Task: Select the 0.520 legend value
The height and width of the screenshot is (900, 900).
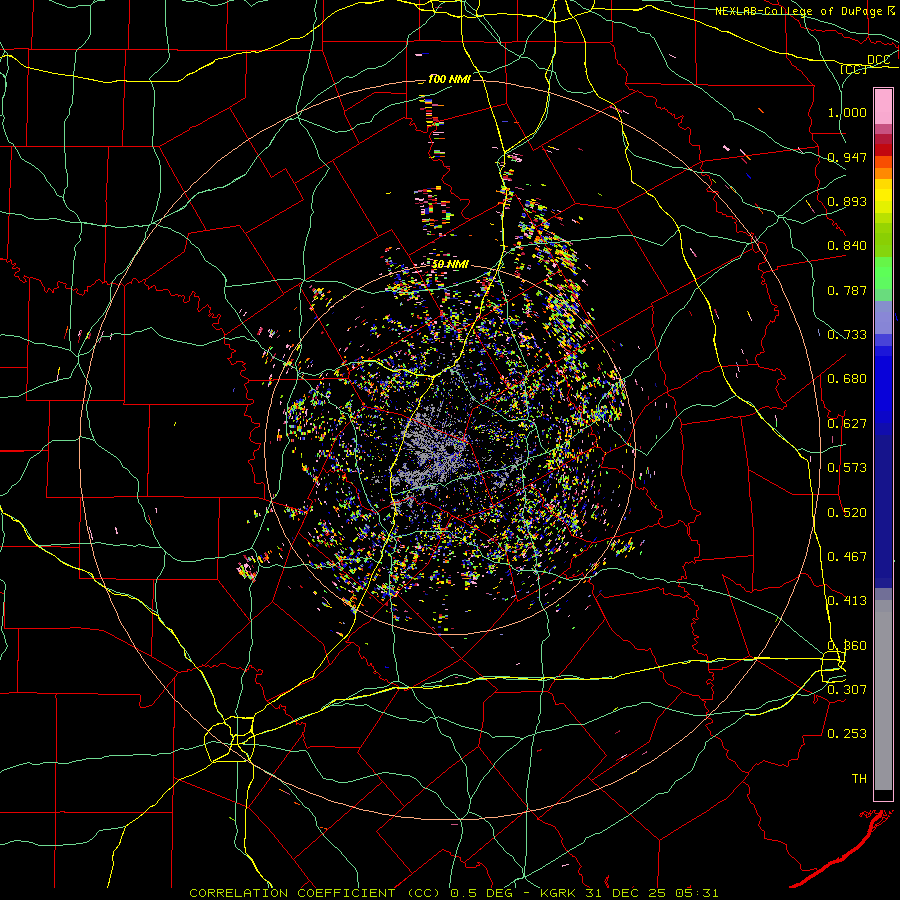Action: point(847,513)
